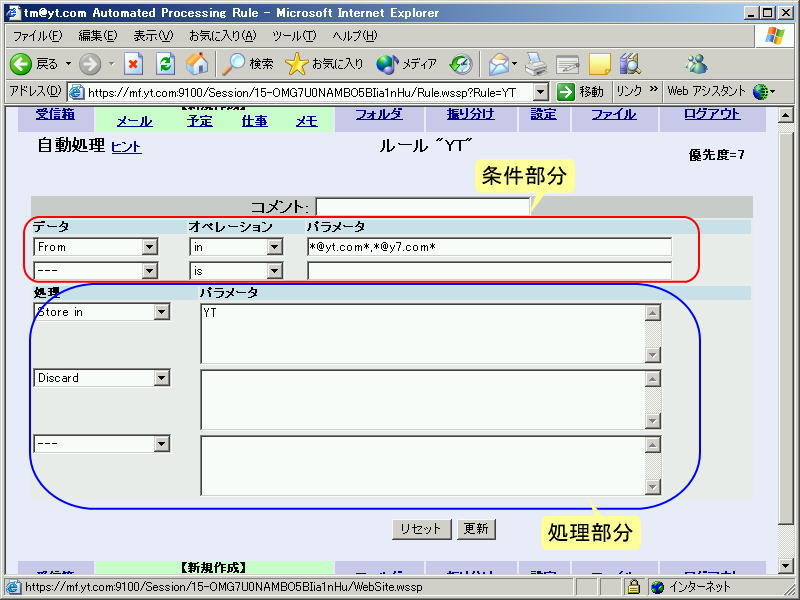800x600 pixels.
Task: Click the browser Back arrow icon
Action: pyautogui.click(x=22, y=64)
